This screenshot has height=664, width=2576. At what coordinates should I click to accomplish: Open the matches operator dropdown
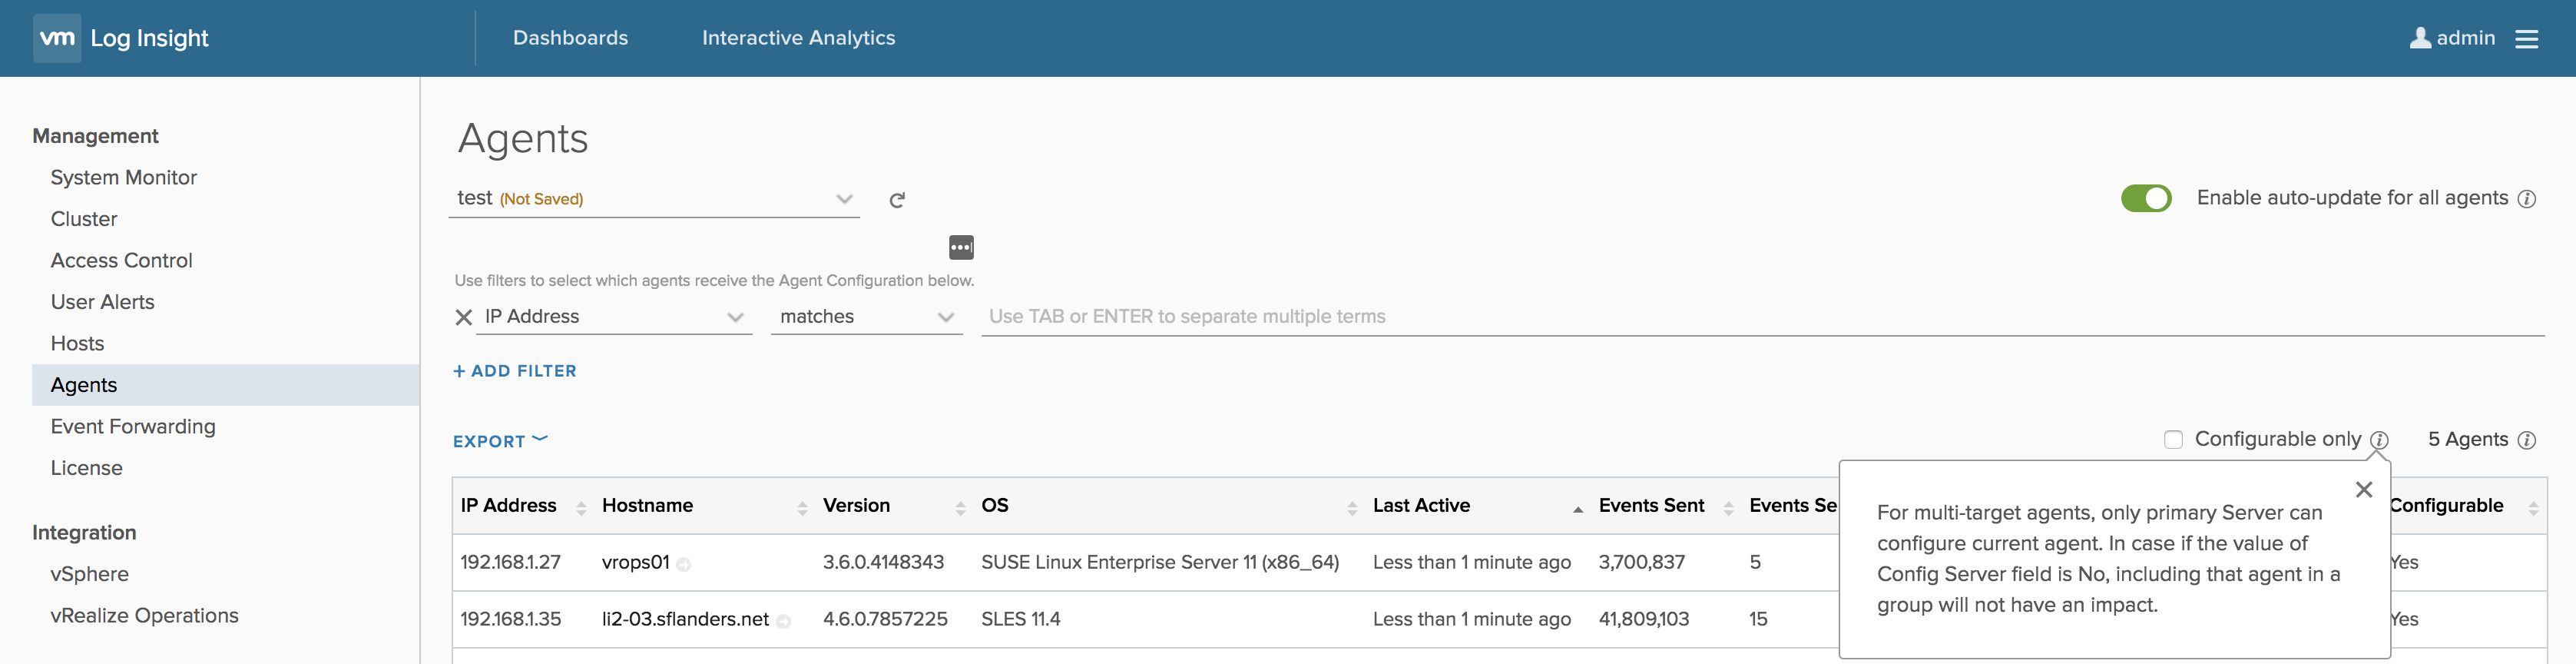coord(945,317)
